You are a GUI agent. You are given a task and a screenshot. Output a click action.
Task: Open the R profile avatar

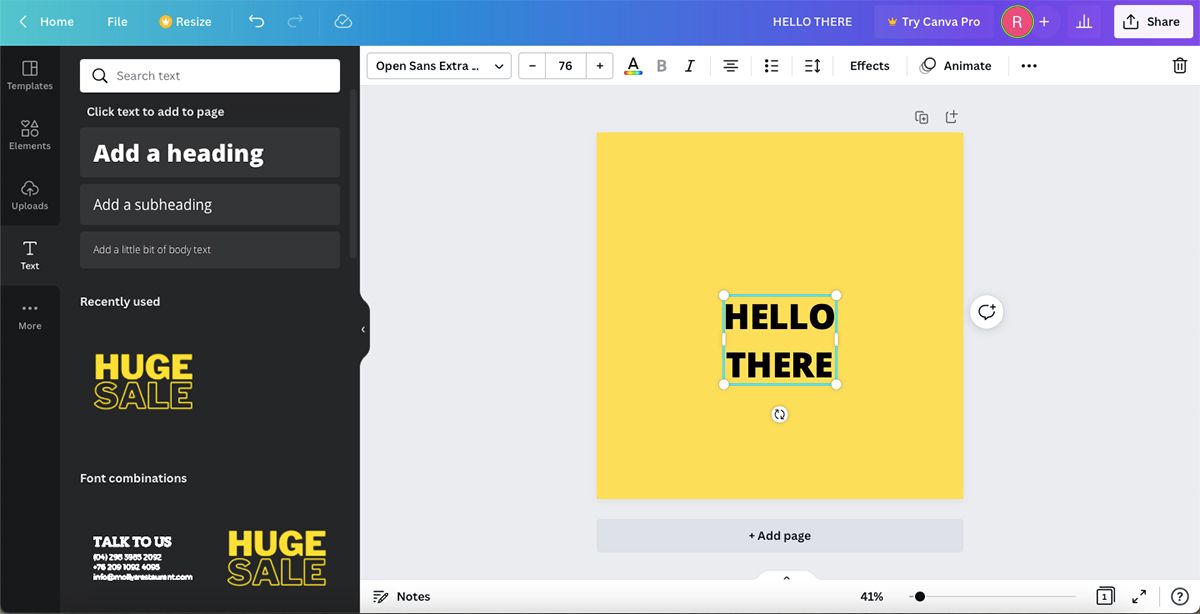coord(1017,21)
